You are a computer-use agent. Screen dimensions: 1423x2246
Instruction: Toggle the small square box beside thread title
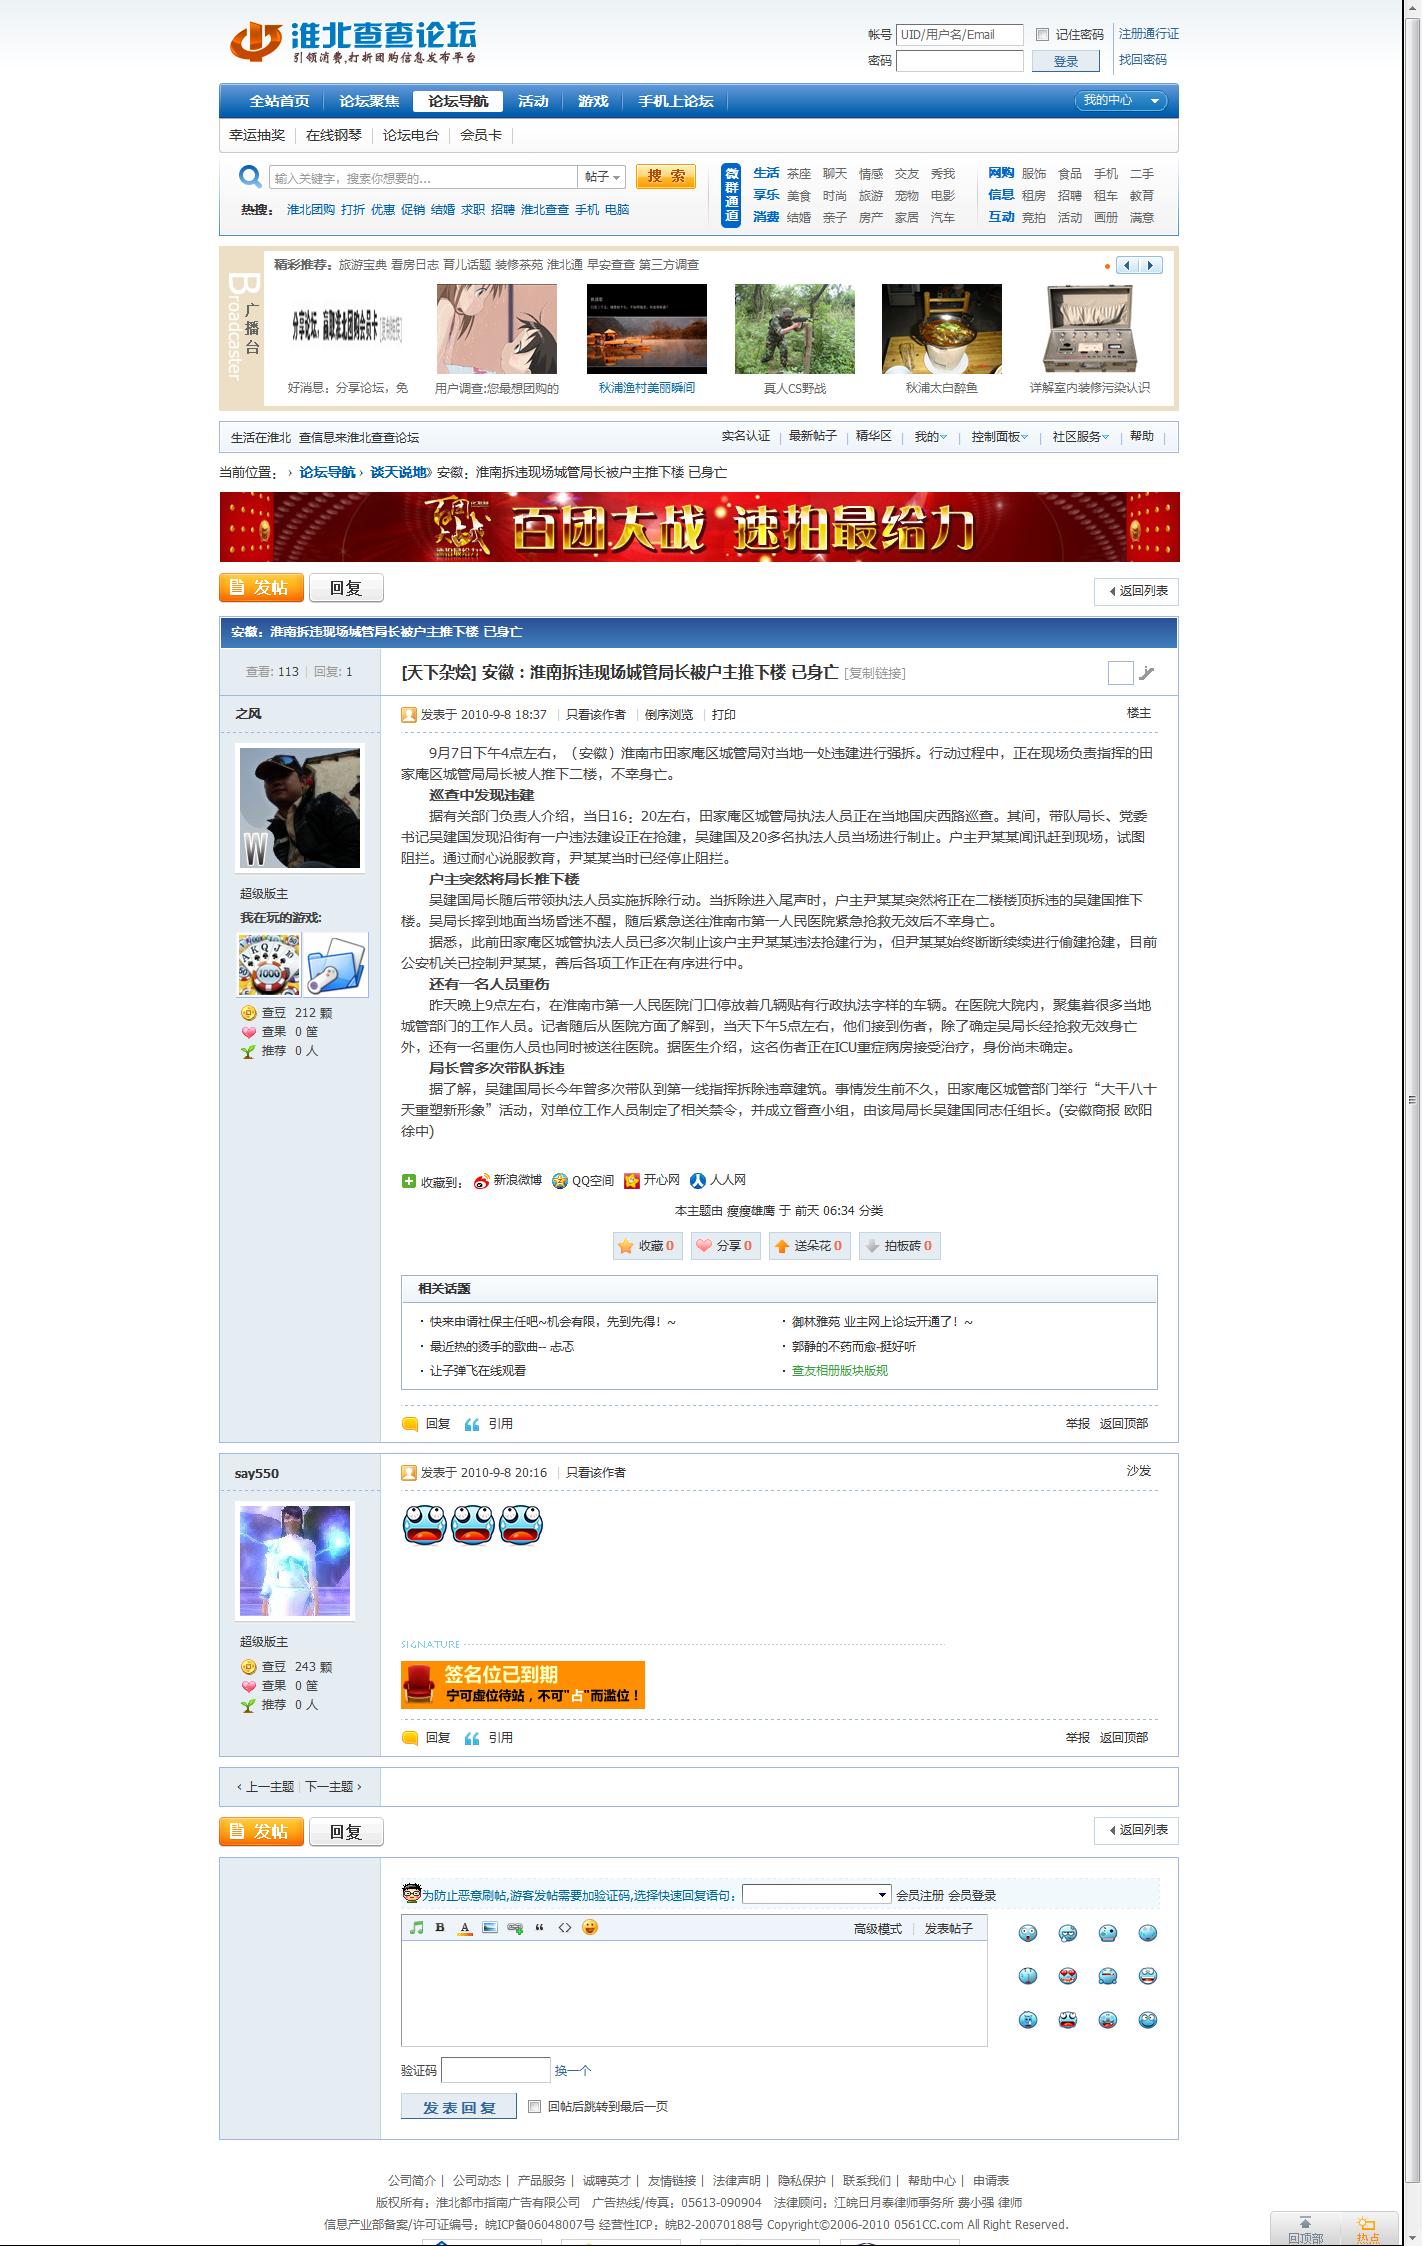pos(1121,673)
